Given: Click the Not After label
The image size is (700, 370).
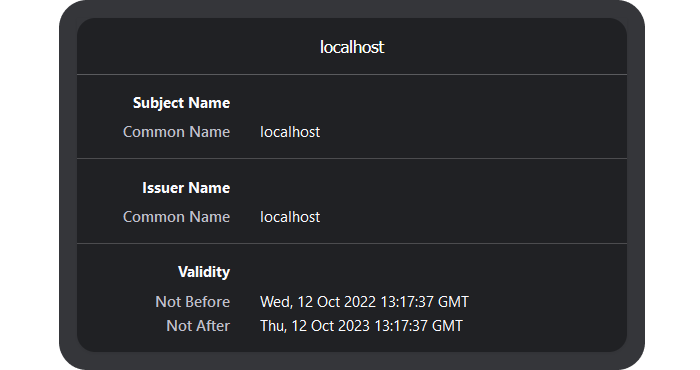Looking at the screenshot, I should coord(198,326).
